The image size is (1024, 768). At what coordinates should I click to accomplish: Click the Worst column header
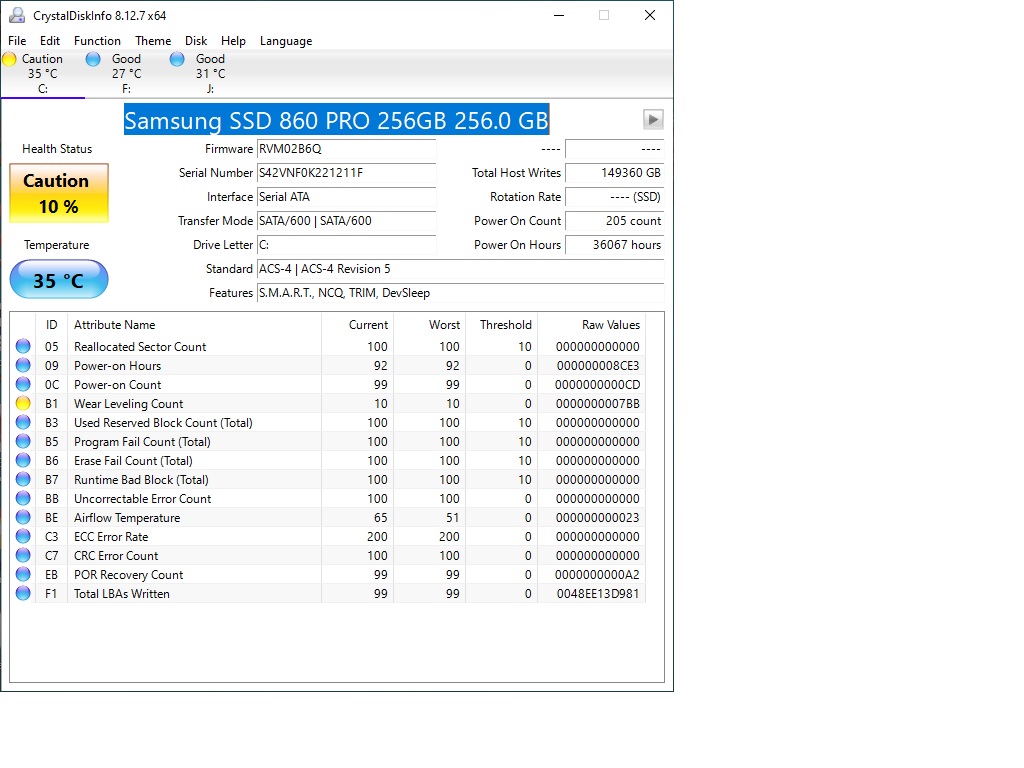444,325
